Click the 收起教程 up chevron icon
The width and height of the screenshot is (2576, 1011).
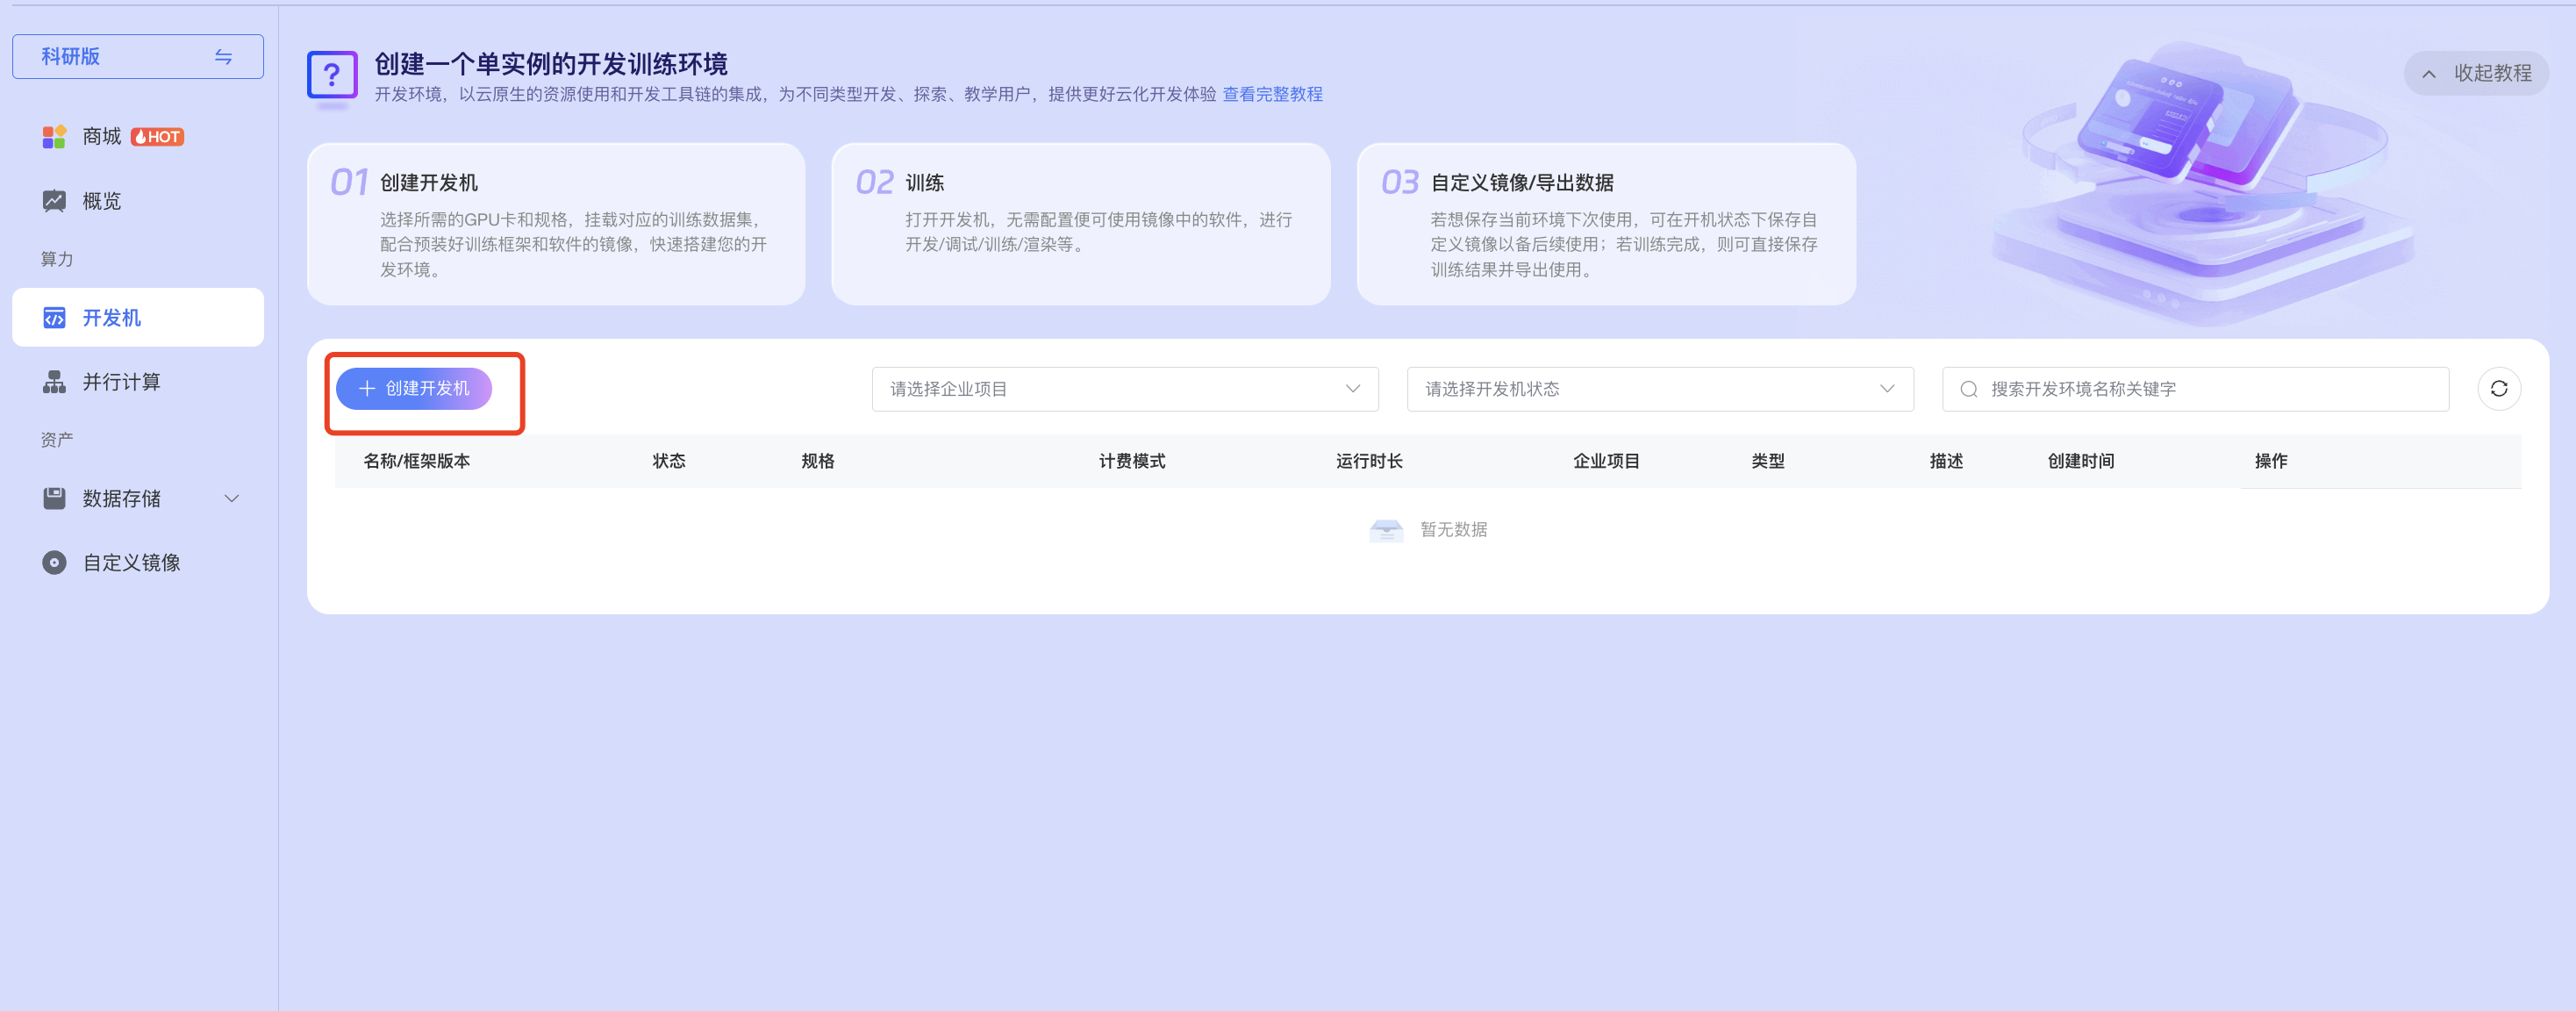pyautogui.click(x=2429, y=74)
